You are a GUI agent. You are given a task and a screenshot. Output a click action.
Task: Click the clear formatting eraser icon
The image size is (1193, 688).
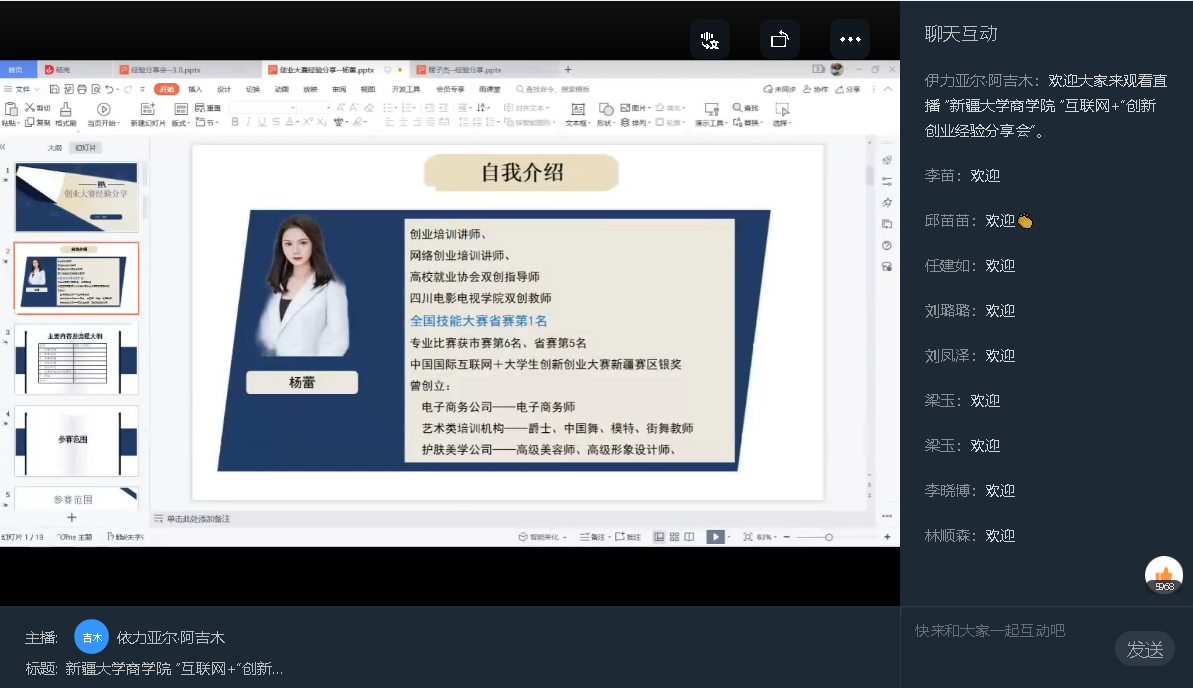pyautogui.click(x=369, y=107)
